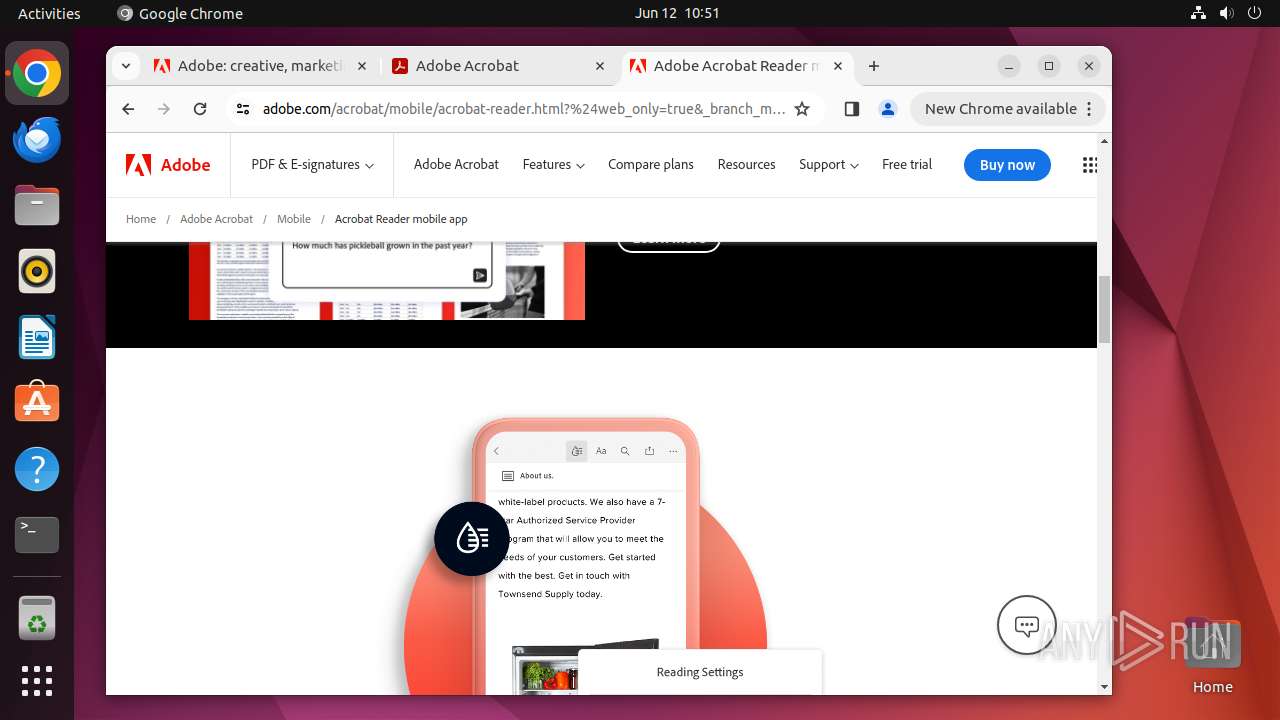Image resolution: width=1280 pixels, height=720 pixels.
Task: Open the Google Chrome app menu
Action: pos(180,13)
